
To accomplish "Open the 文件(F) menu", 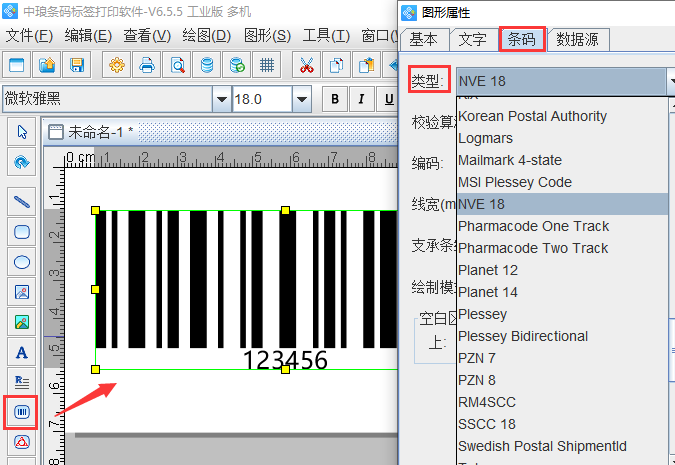I will [x=29, y=36].
